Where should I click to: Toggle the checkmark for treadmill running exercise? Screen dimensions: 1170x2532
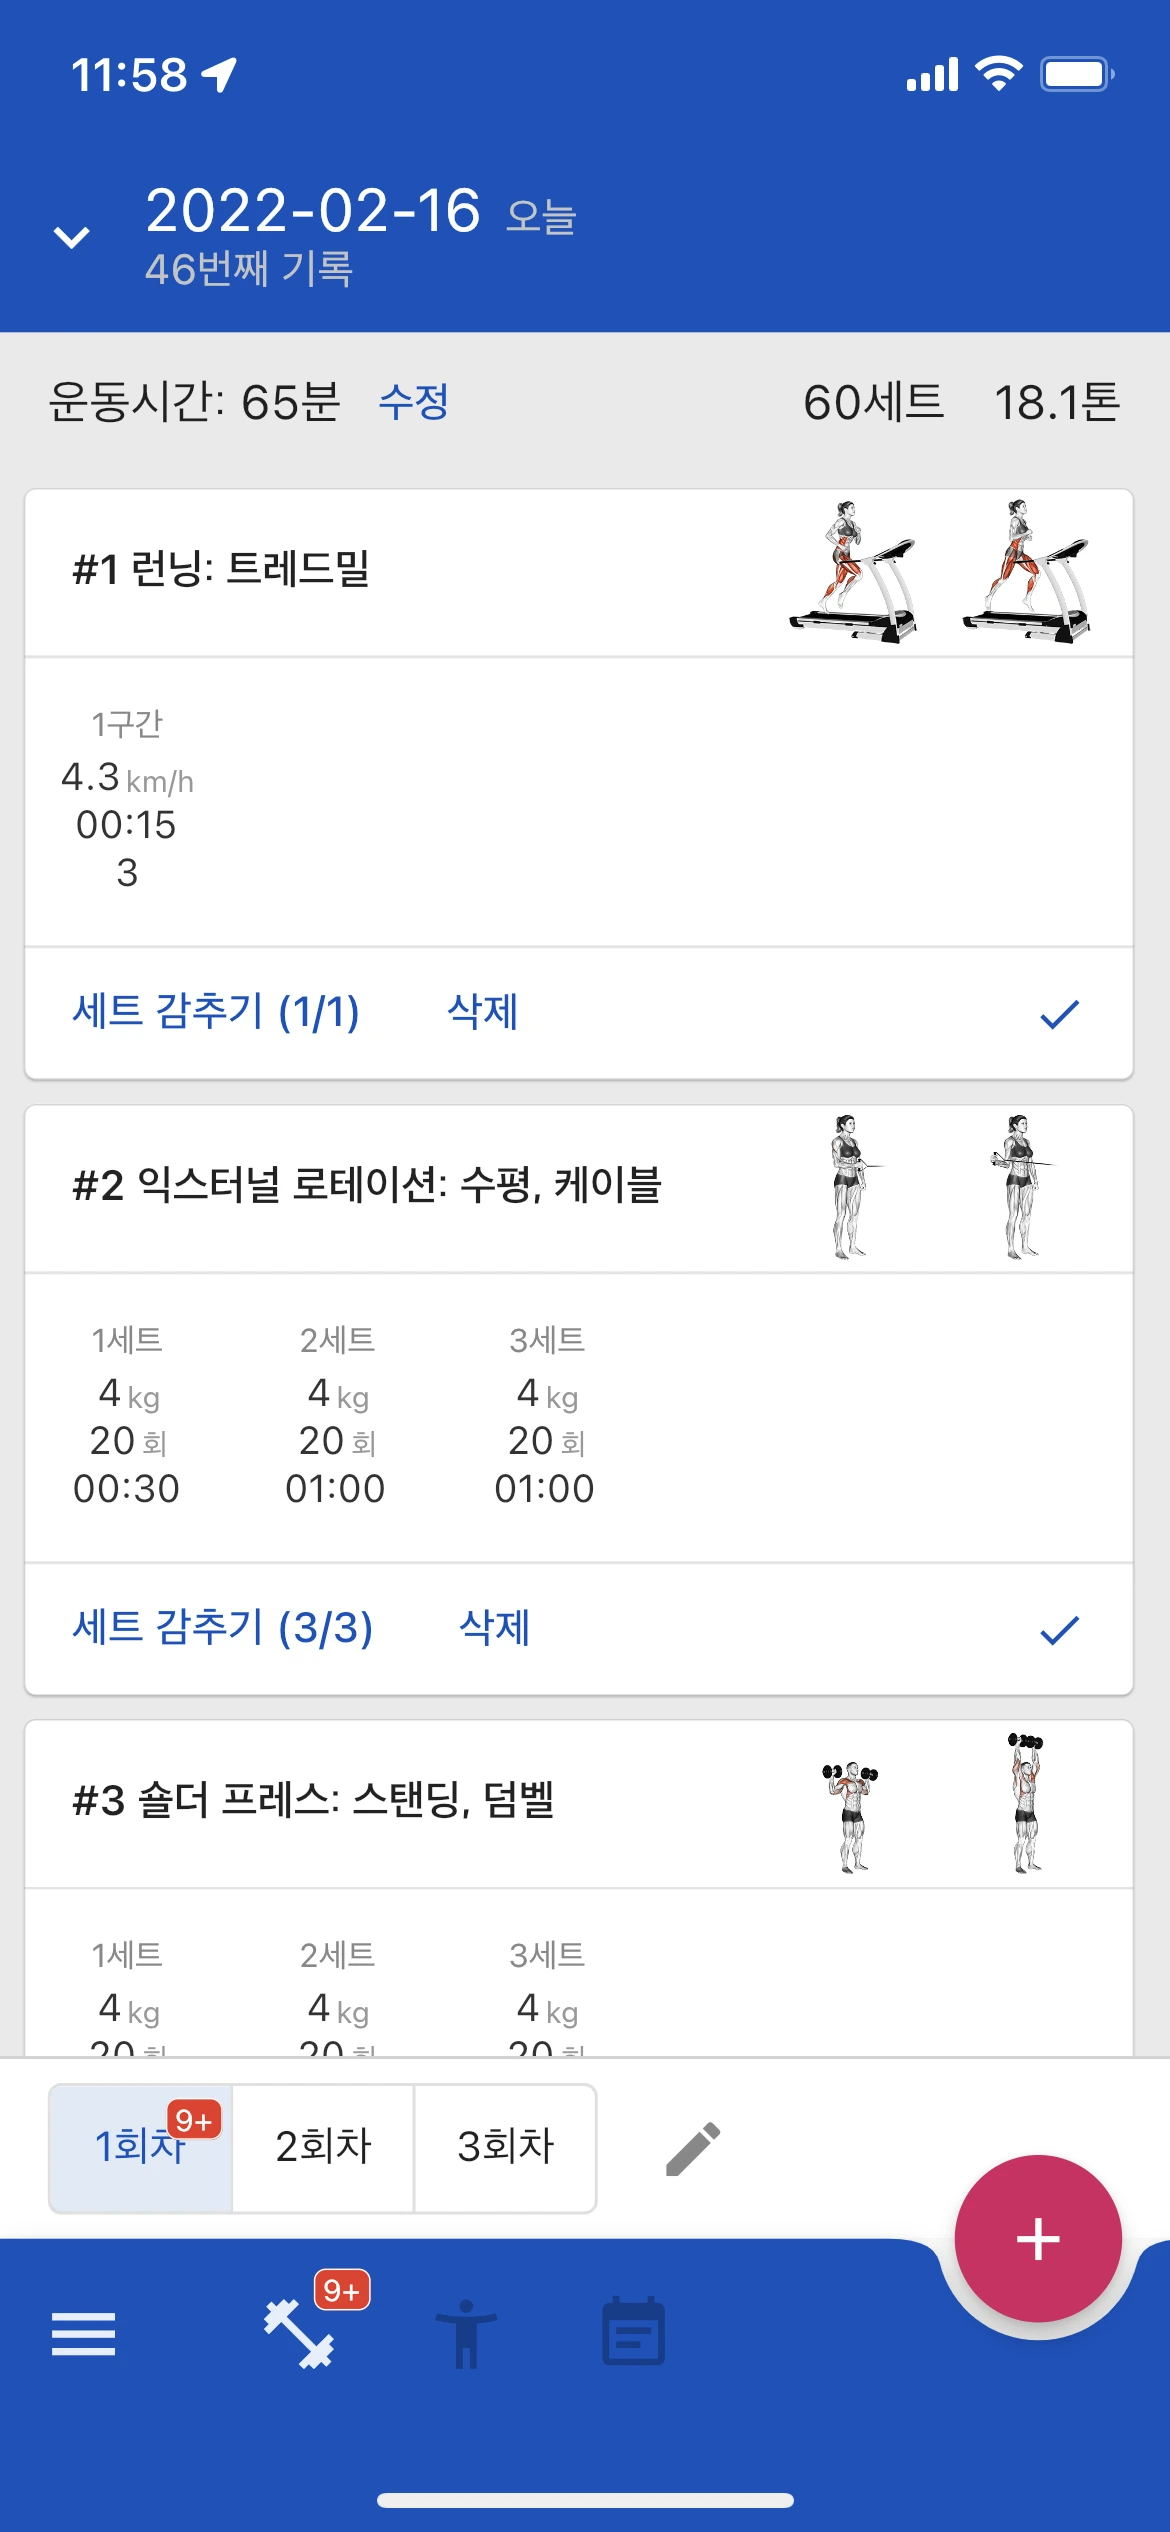1059,1014
